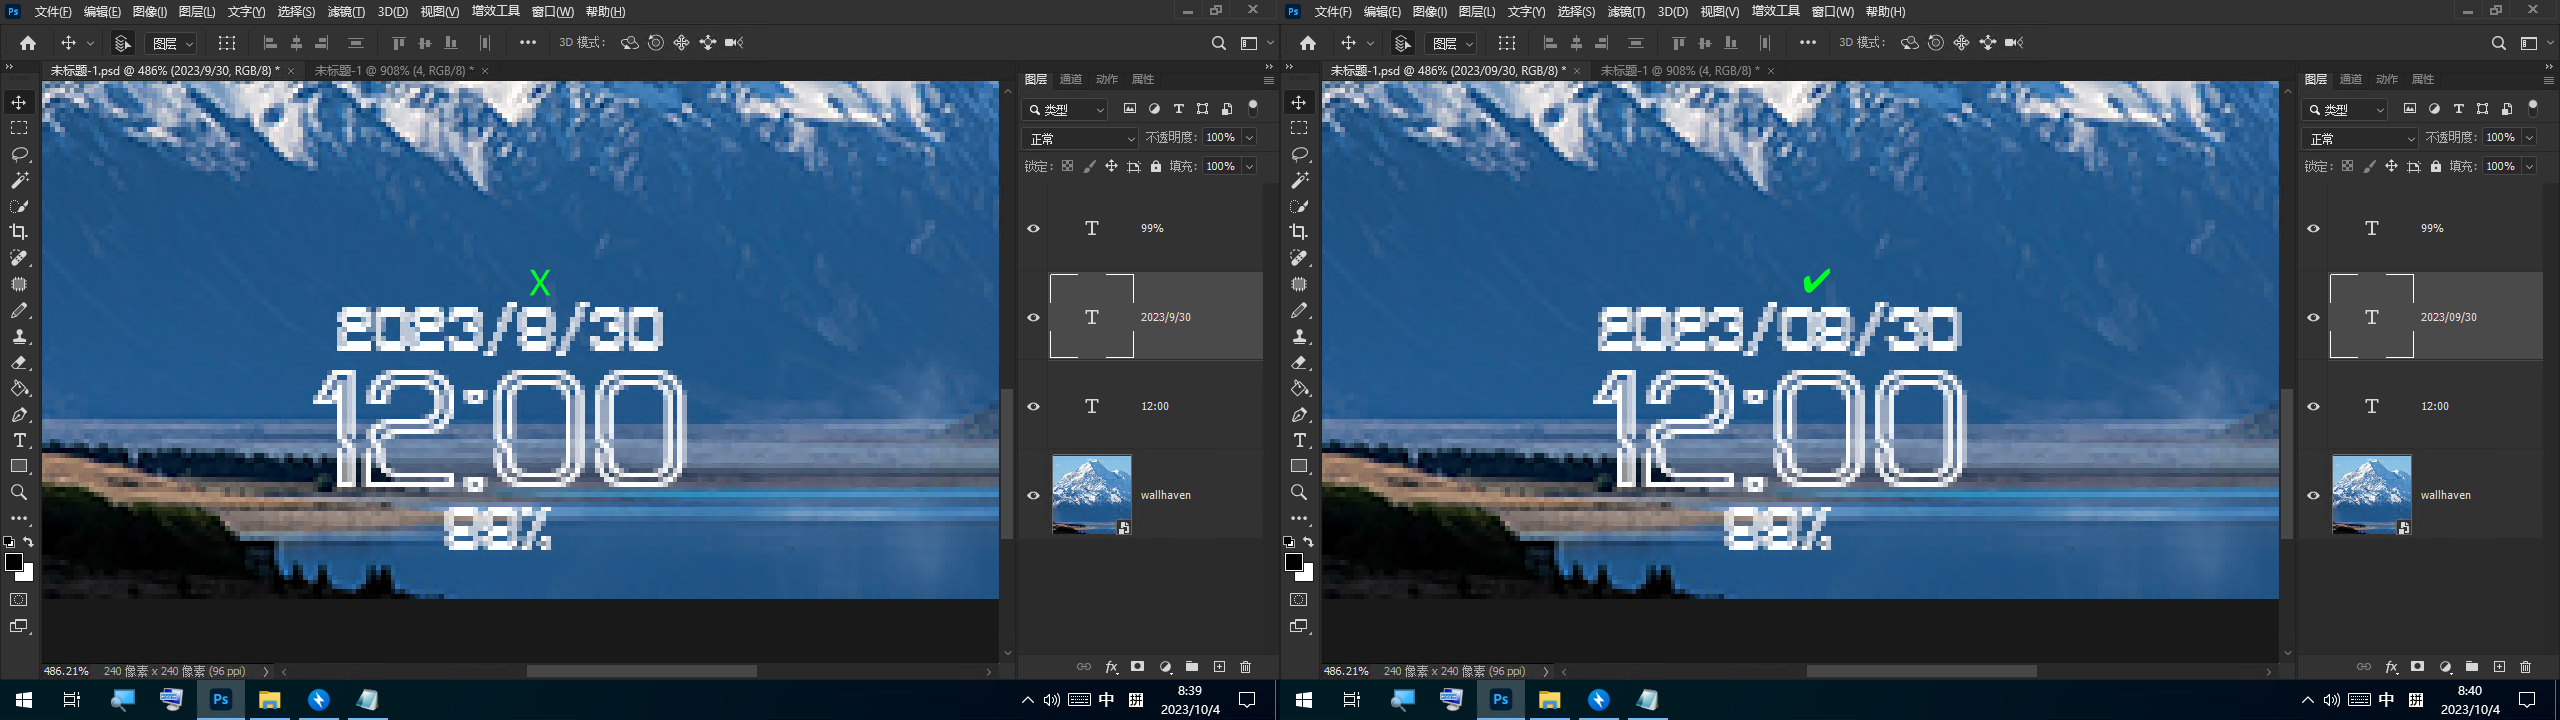Switch to the 通道 tab in right window
This screenshot has width=2560, height=720.
point(2350,79)
